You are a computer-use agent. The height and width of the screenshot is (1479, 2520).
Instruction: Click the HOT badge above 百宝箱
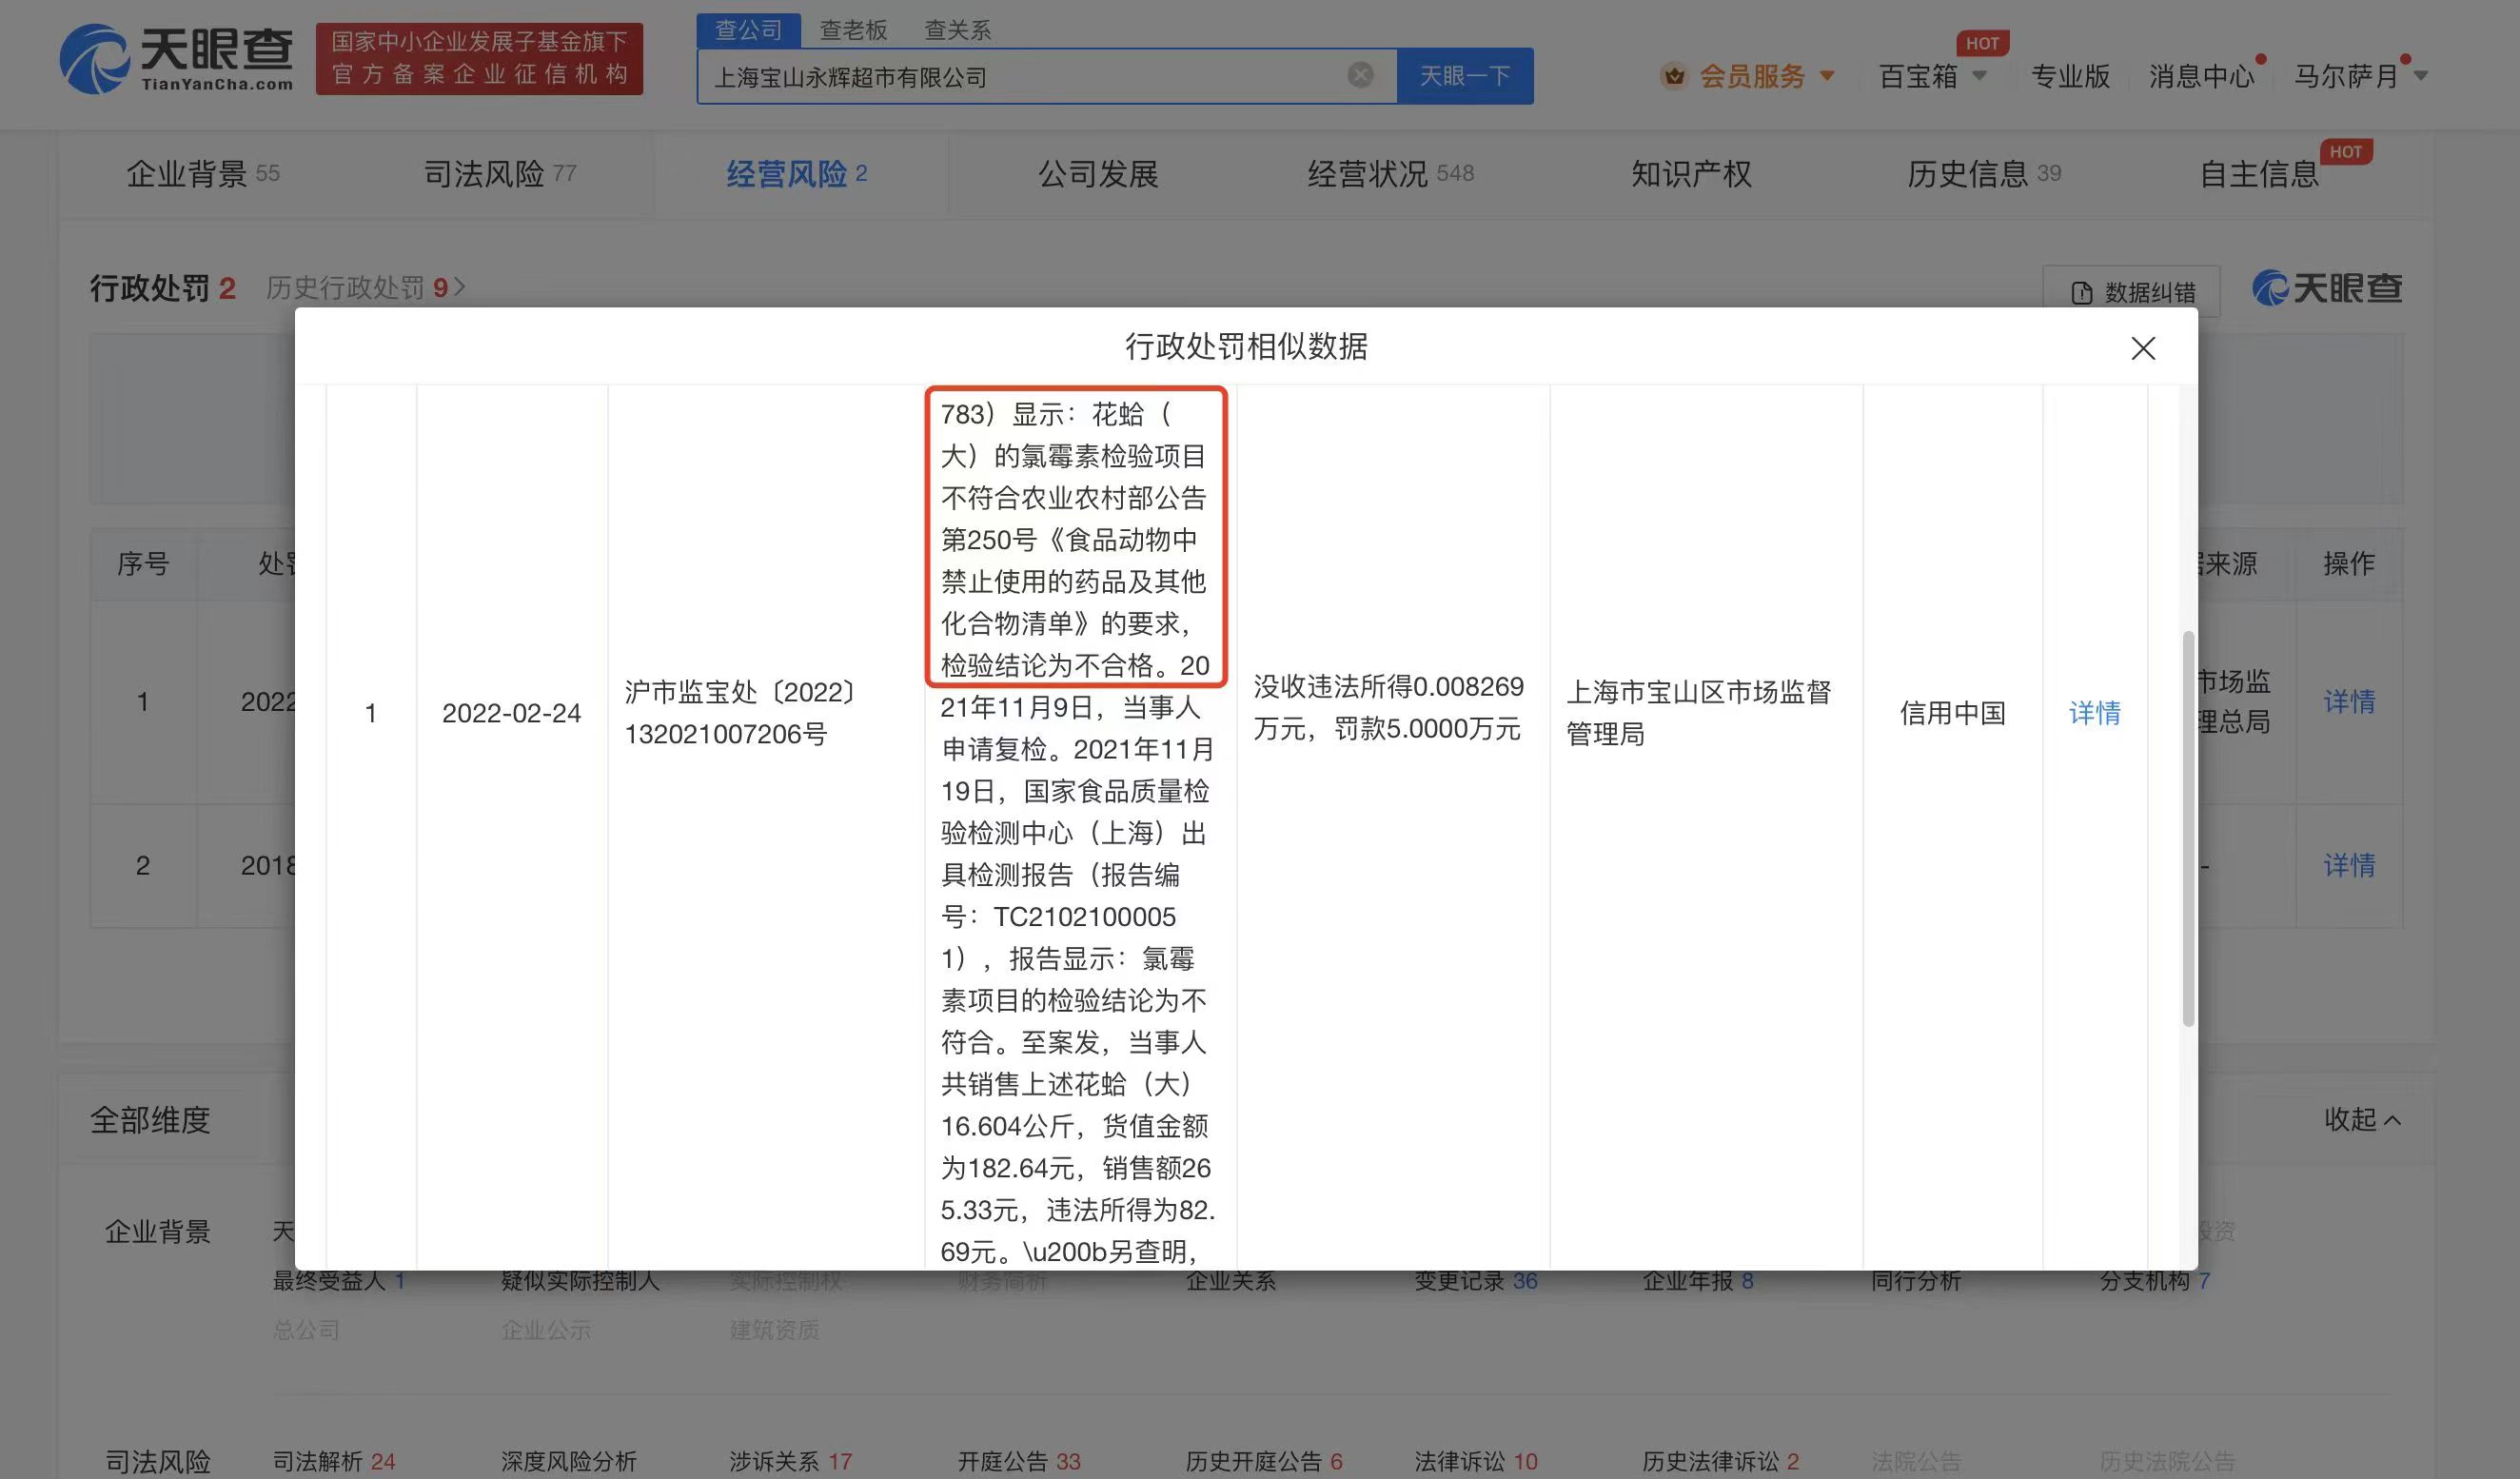(1981, 43)
